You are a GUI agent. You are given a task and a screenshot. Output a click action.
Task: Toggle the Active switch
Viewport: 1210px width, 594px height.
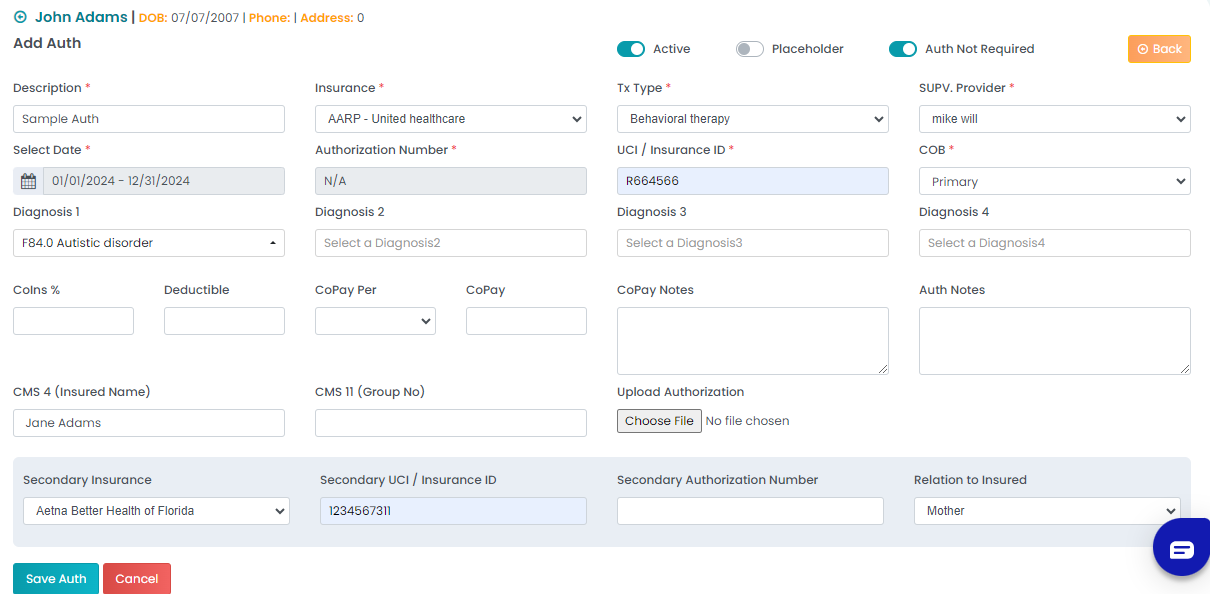(x=631, y=49)
